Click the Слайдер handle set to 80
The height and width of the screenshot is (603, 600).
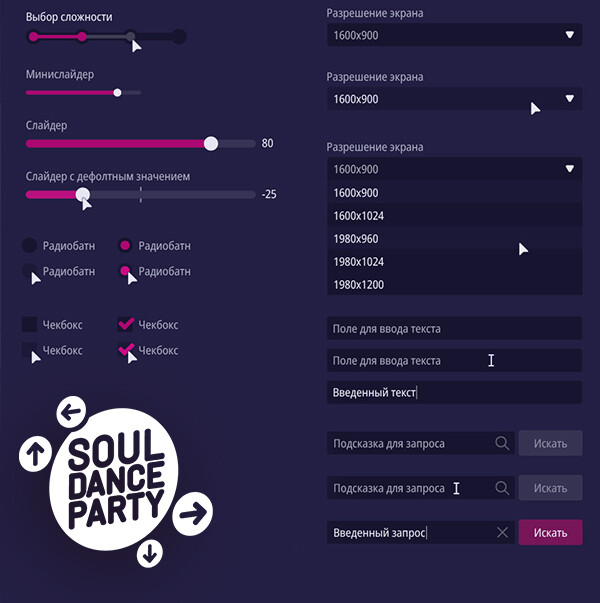(211, 143)
